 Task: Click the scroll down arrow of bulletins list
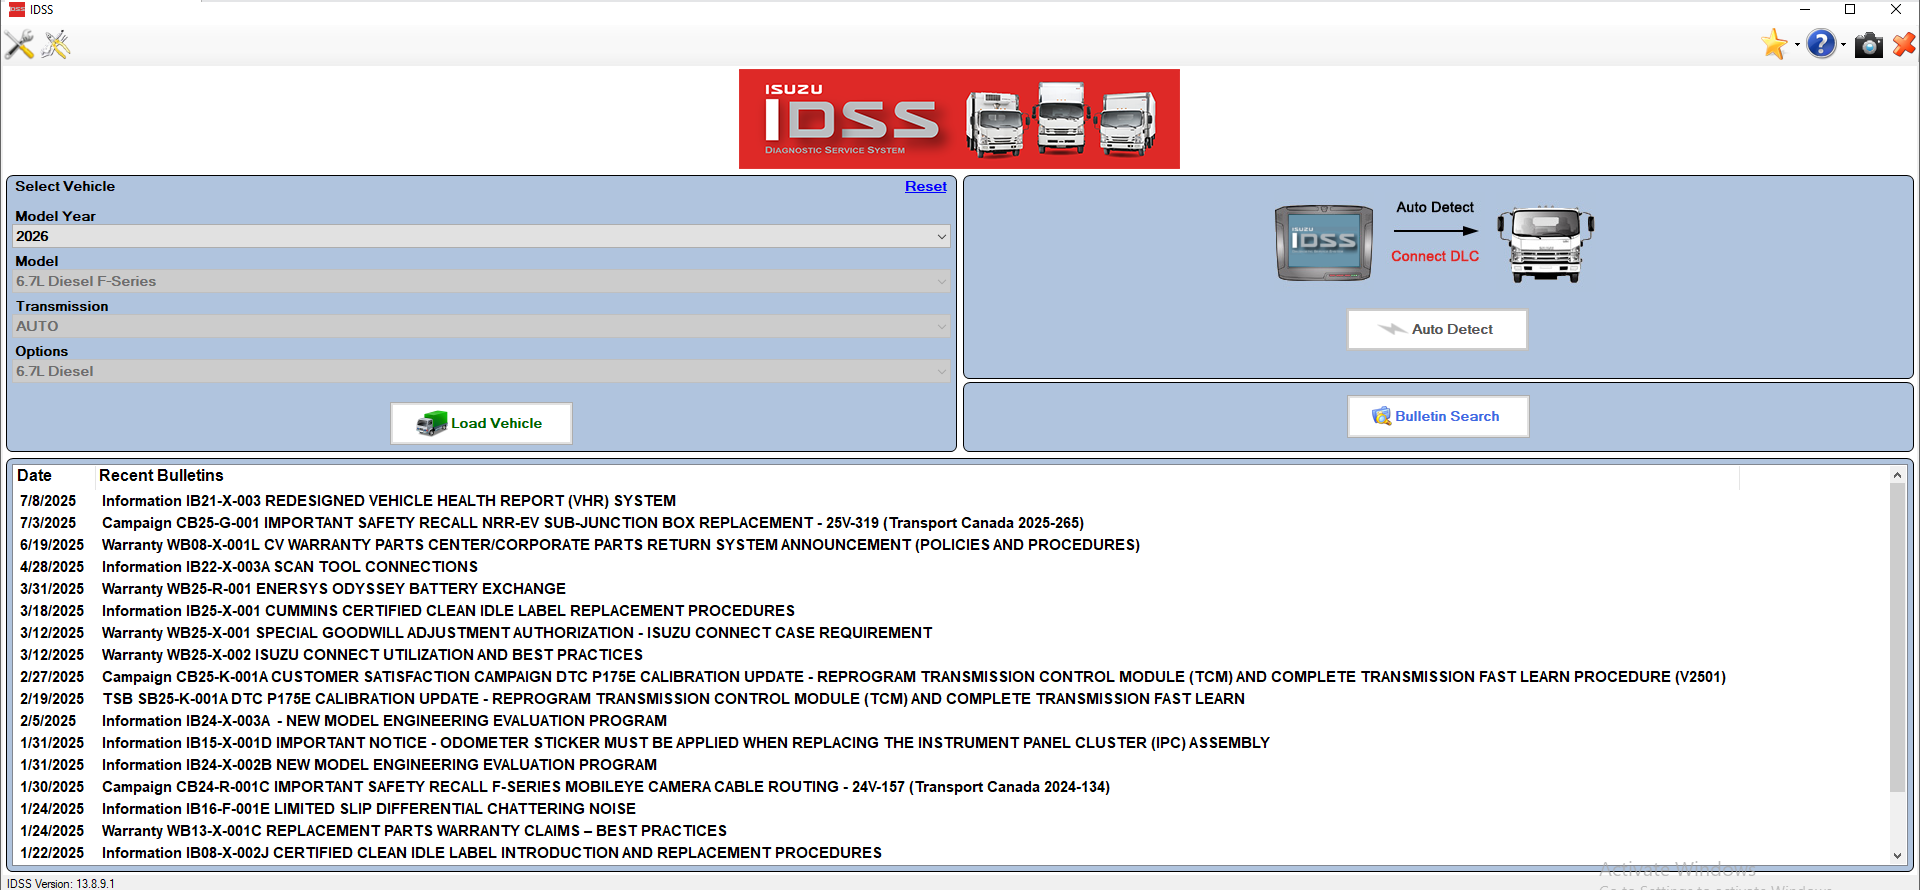tap(1897, 856)
